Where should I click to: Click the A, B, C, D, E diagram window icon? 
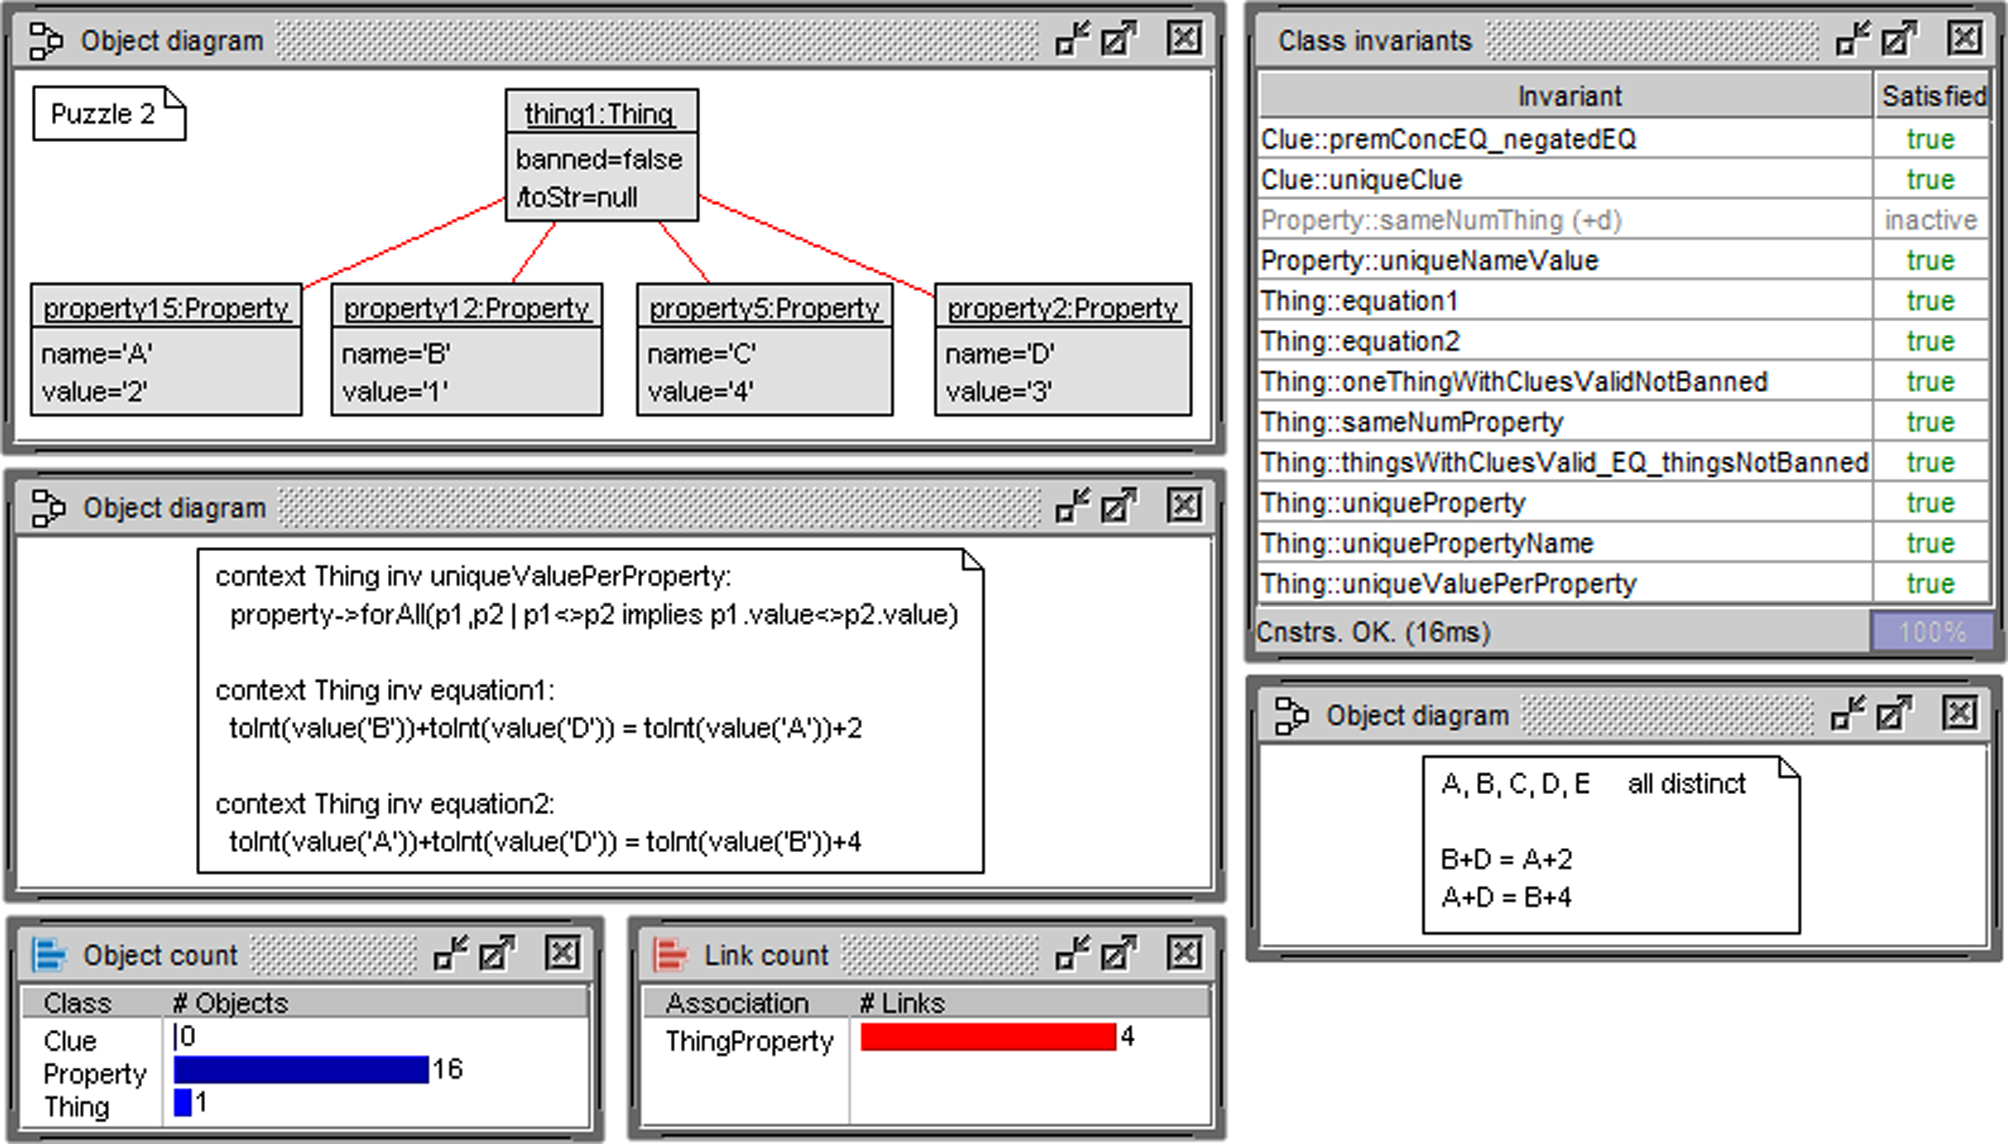tap(1290, 715)
